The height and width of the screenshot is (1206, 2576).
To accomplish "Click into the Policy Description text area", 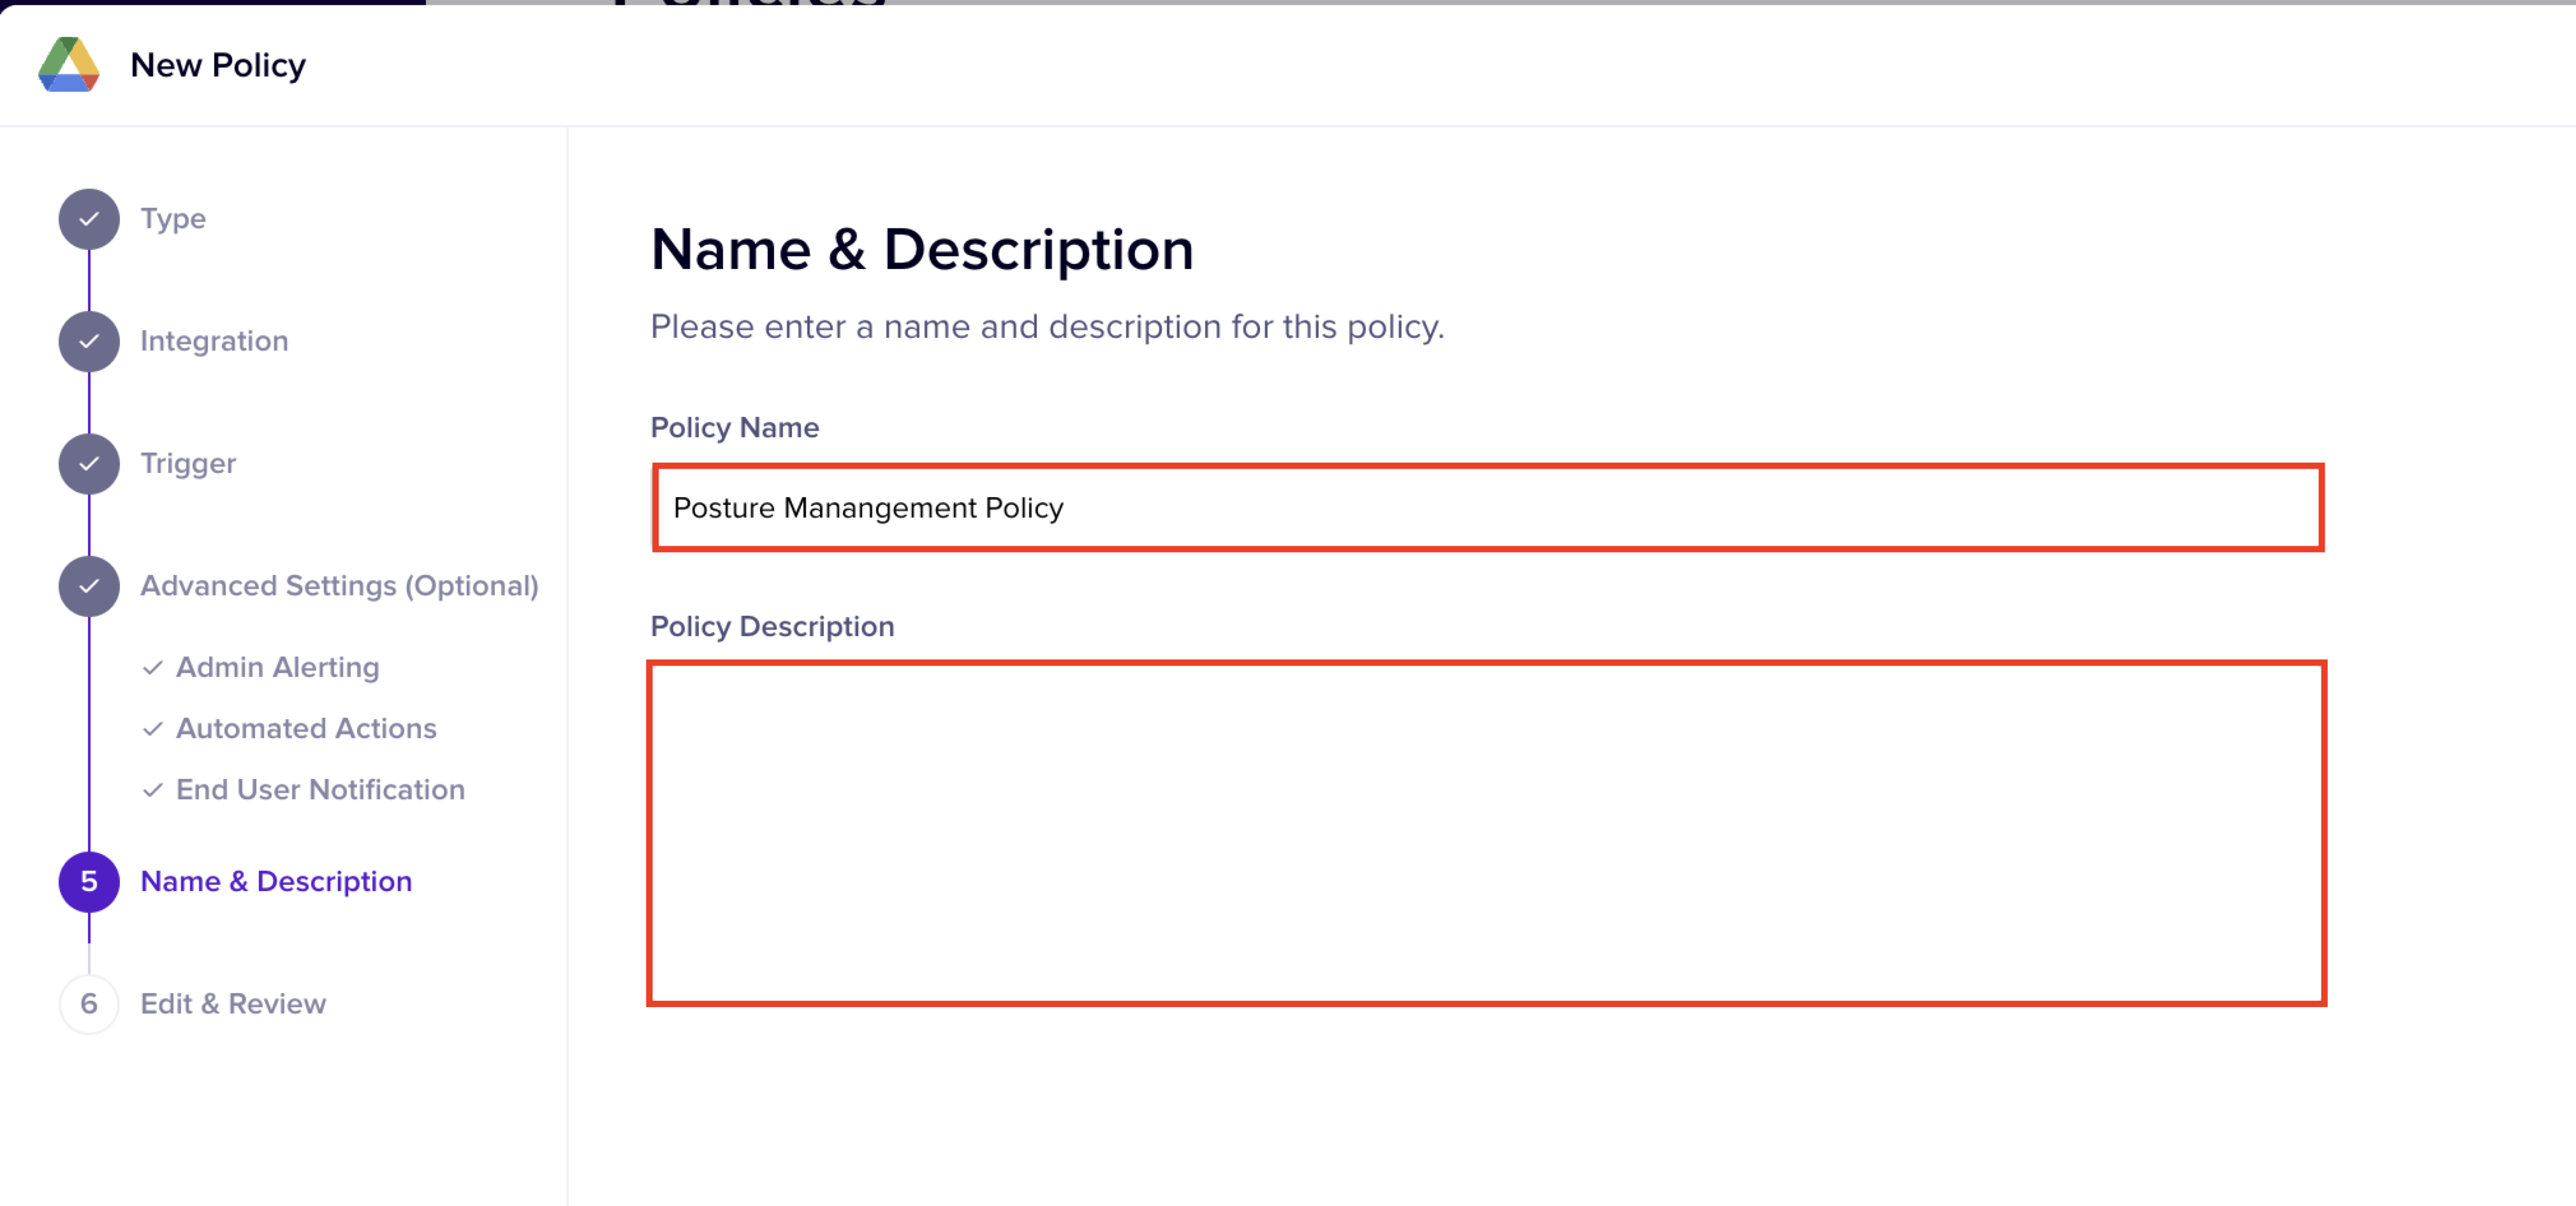I will click(x=1486, y=833).
